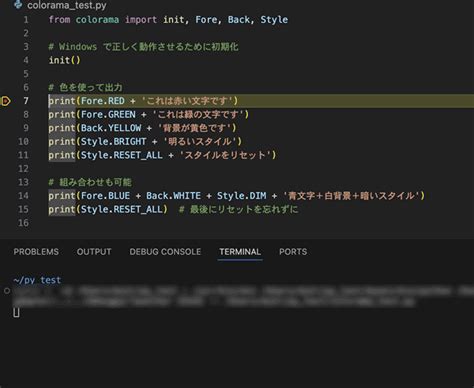Click 'Fore.GREEN' on line 8
The height and width of the screenshot is (388, 474).
[108, 114]
